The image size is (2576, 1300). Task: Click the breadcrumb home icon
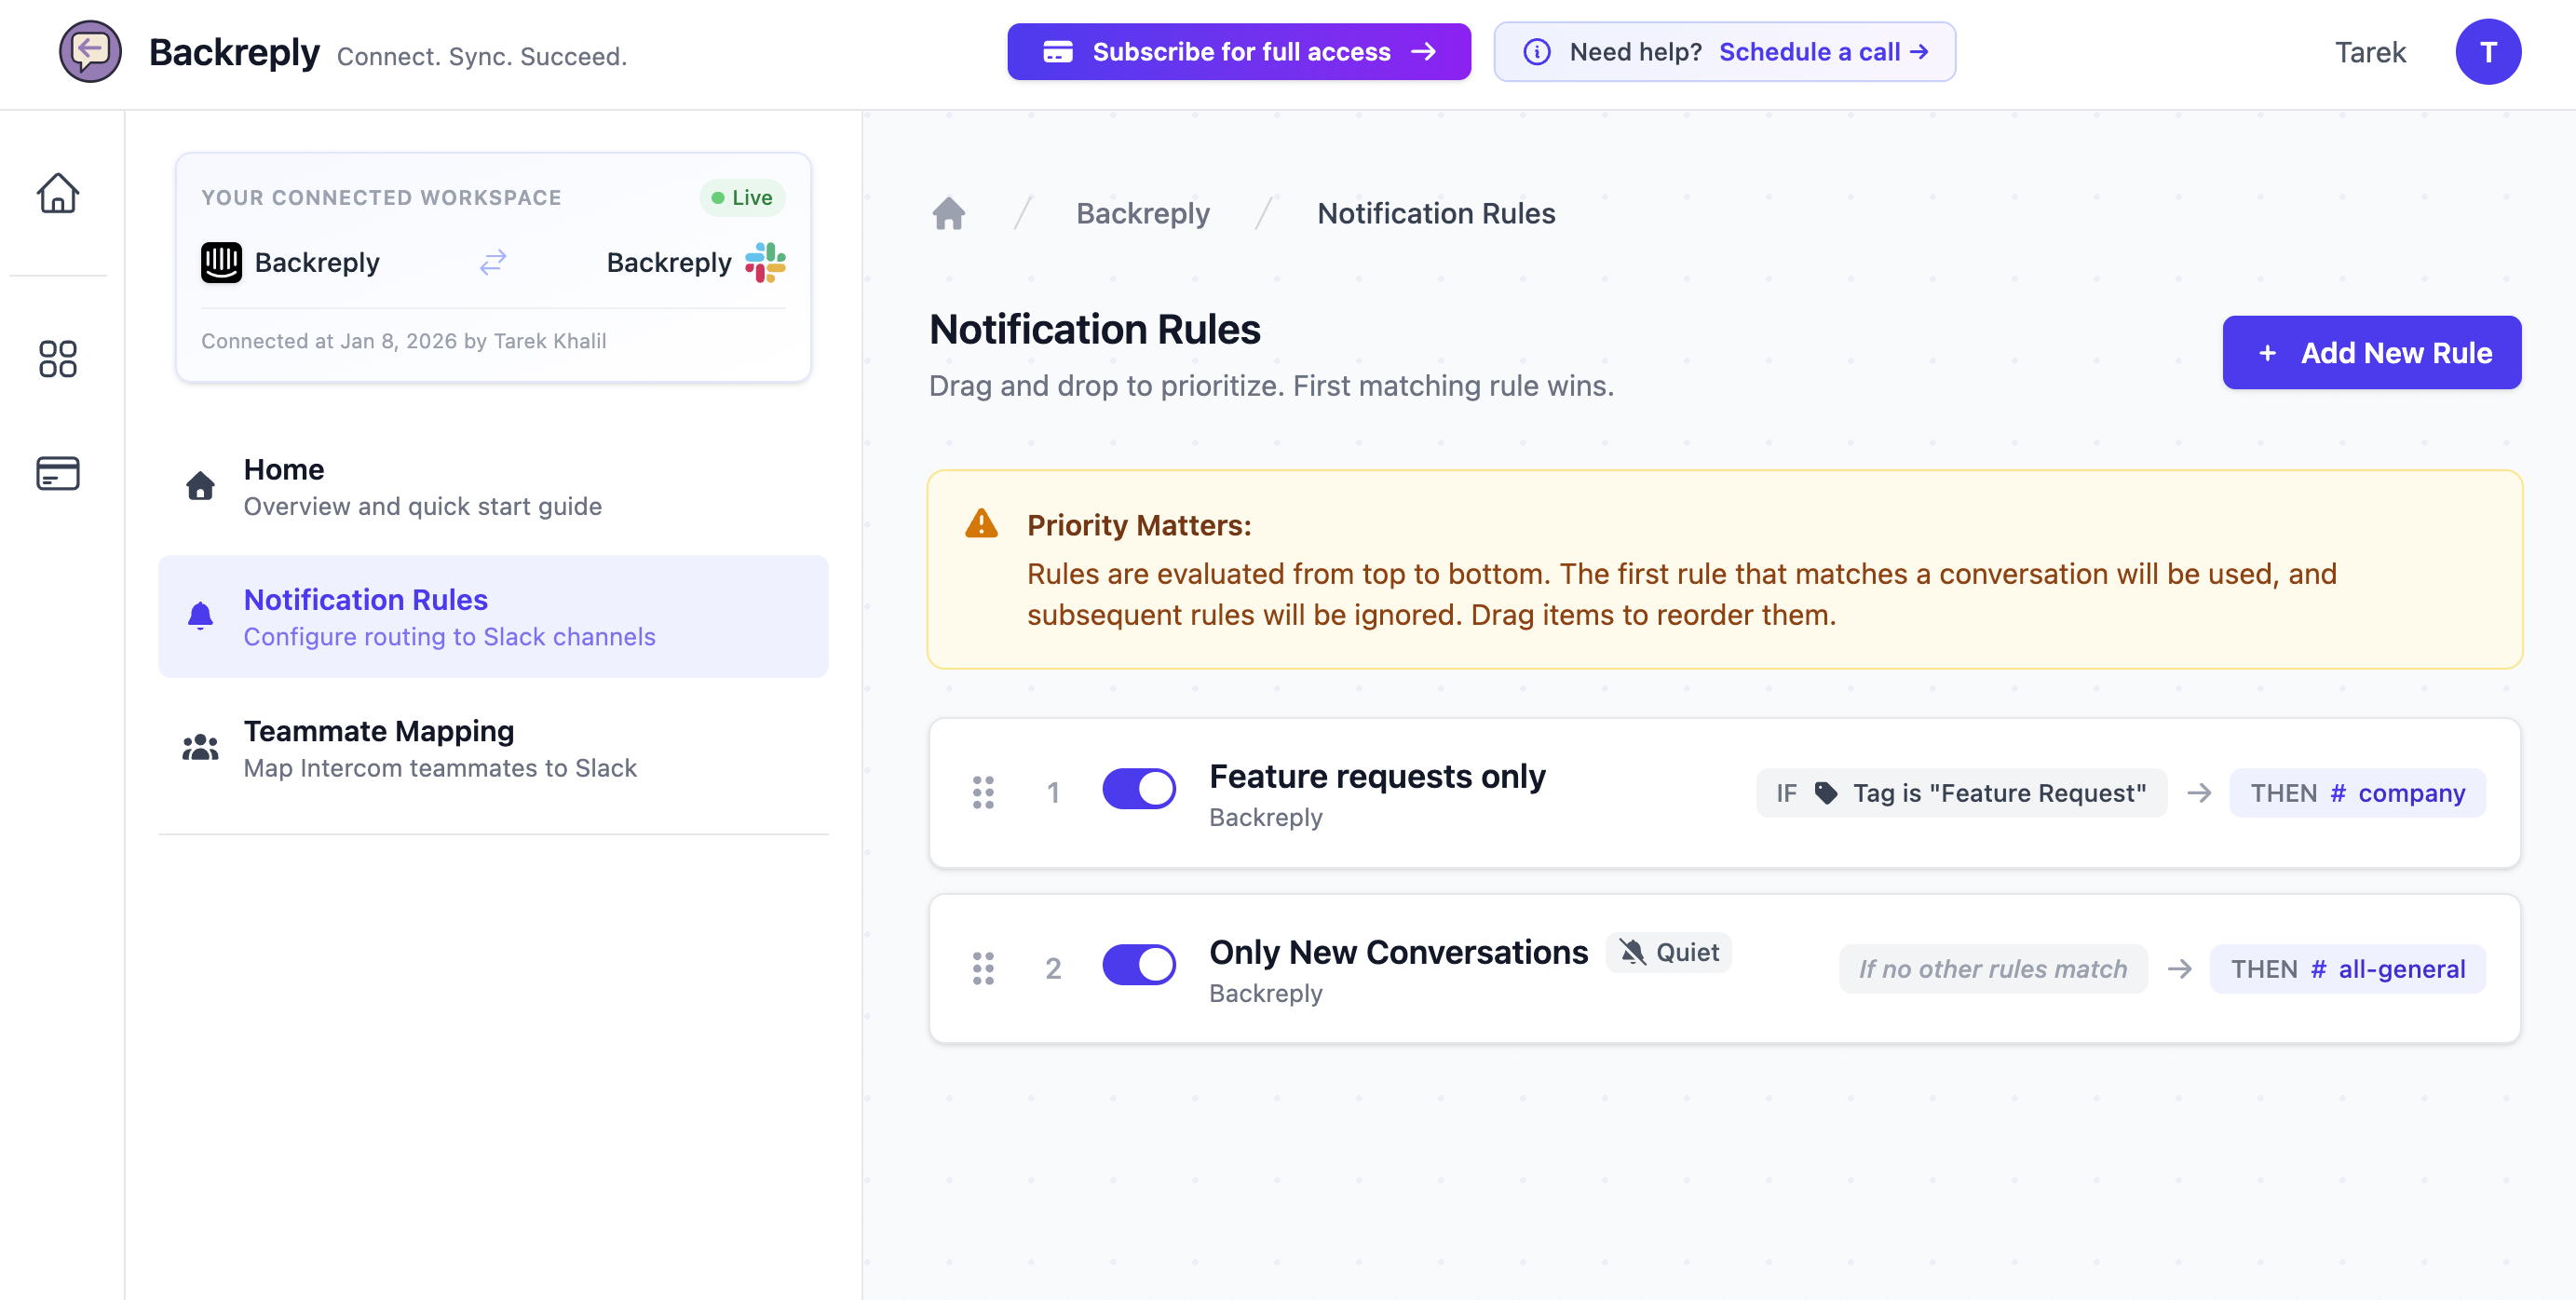click(948, 213)
